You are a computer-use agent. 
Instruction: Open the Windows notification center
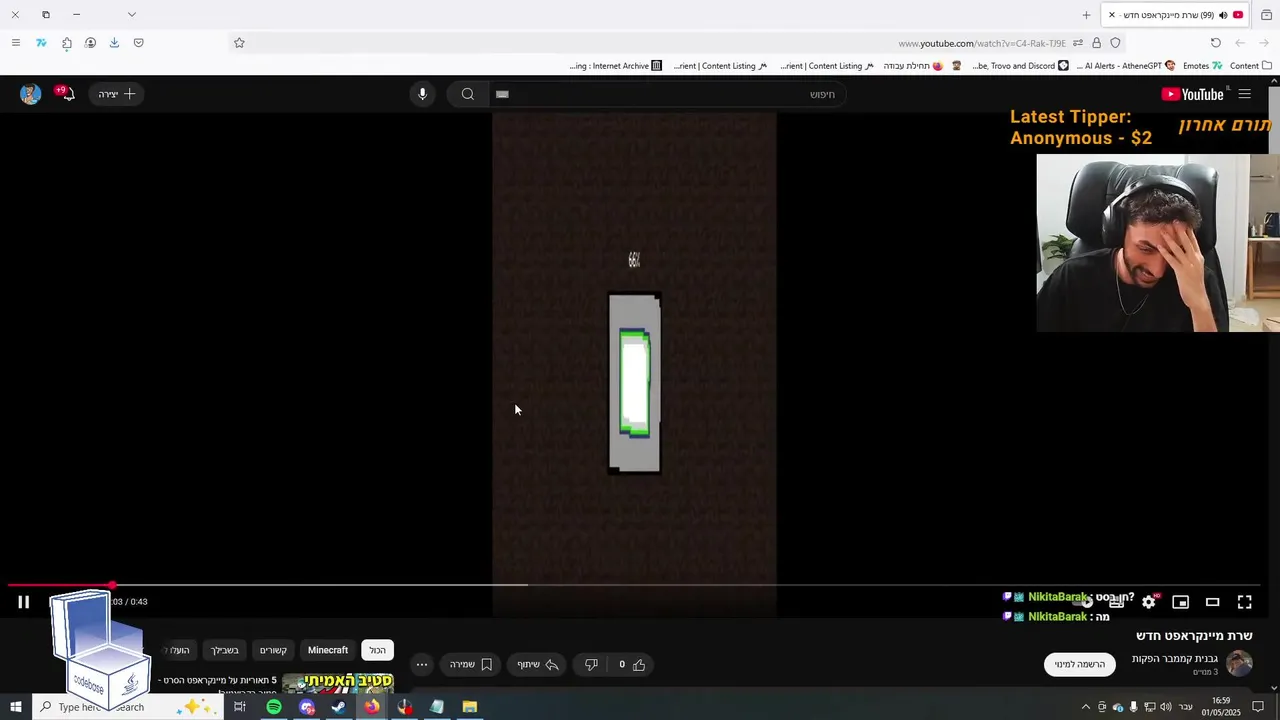(x=1259, y=707)
